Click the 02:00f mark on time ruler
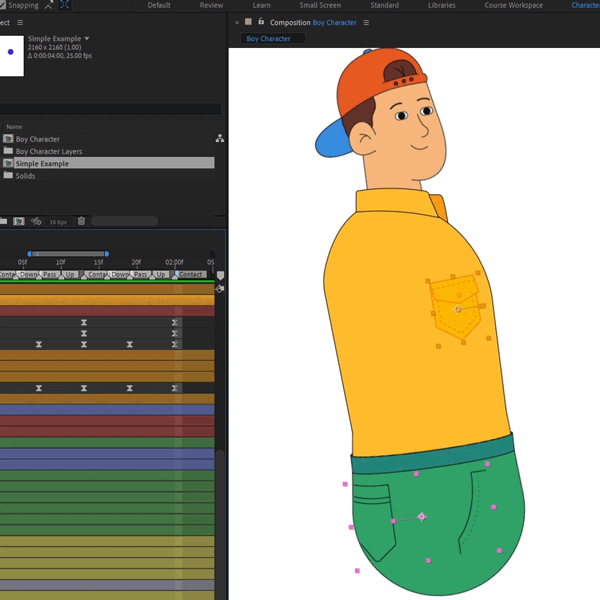 174,262
